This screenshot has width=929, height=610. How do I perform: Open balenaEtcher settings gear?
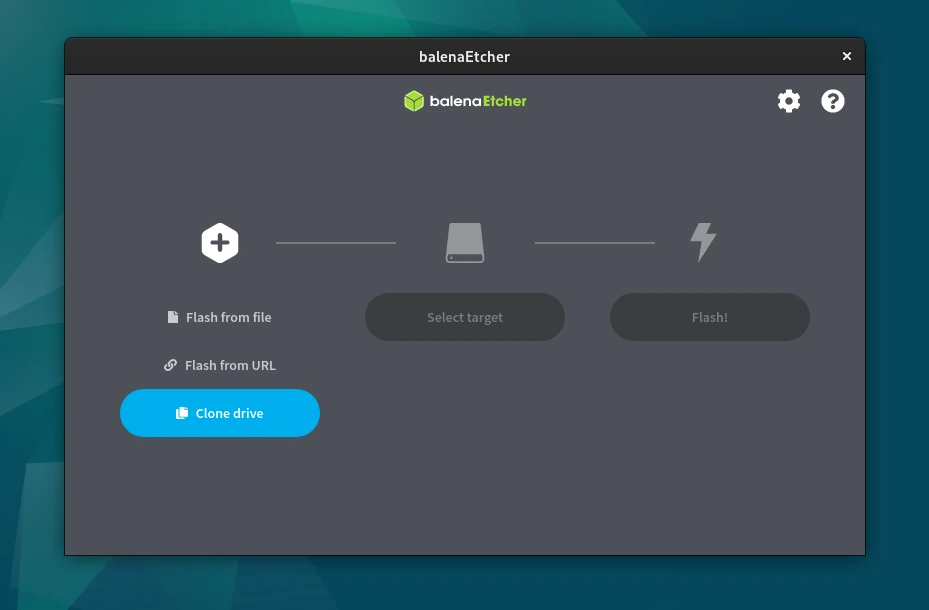(x=789, y=101)
